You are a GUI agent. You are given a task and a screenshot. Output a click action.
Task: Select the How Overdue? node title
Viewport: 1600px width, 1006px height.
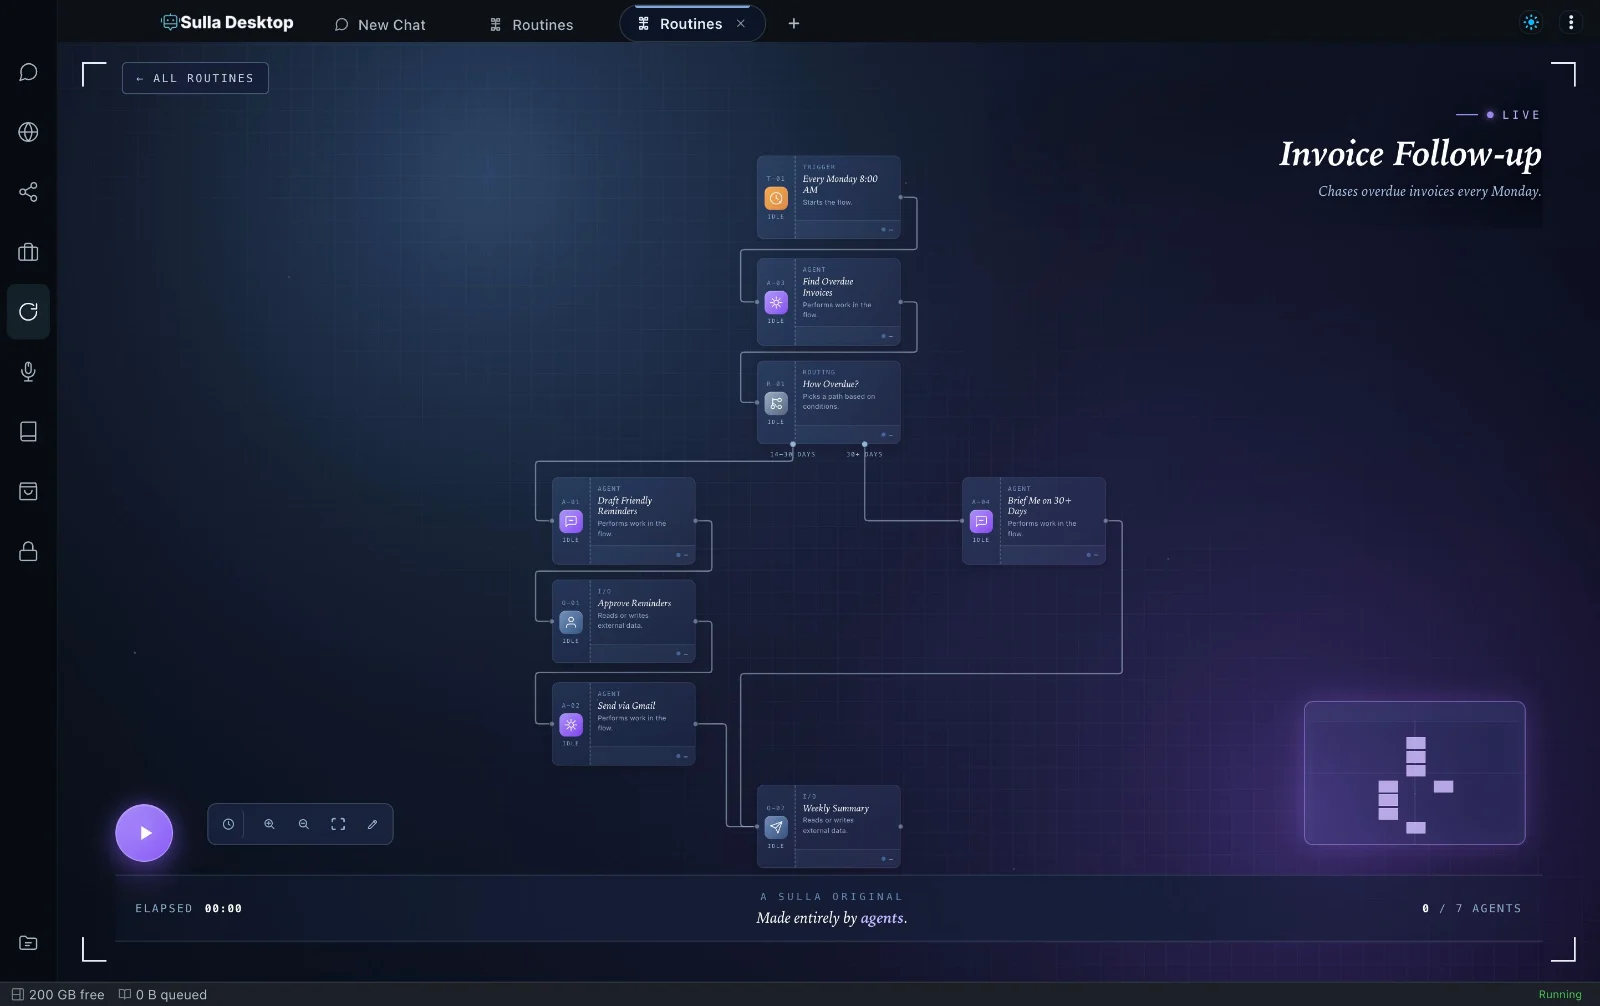(830, 384)
